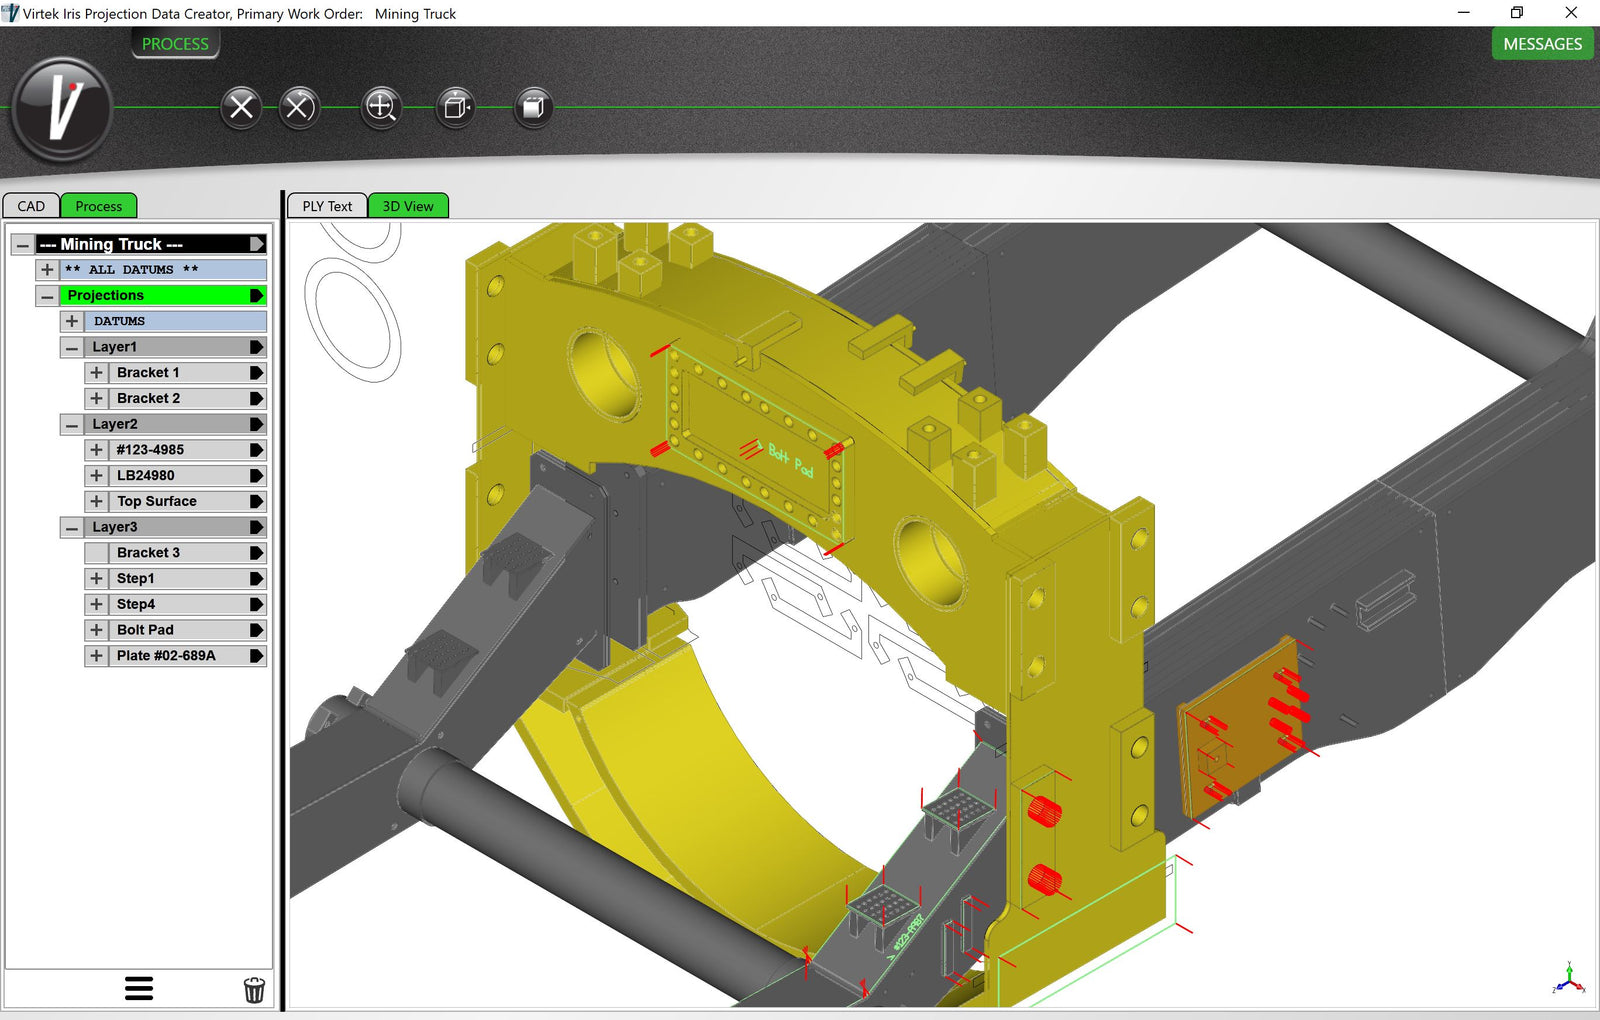This screenshot has width=1600, height=1020.
Task: Expand the Bracket 1 tree node
Action: coord(97,372)
